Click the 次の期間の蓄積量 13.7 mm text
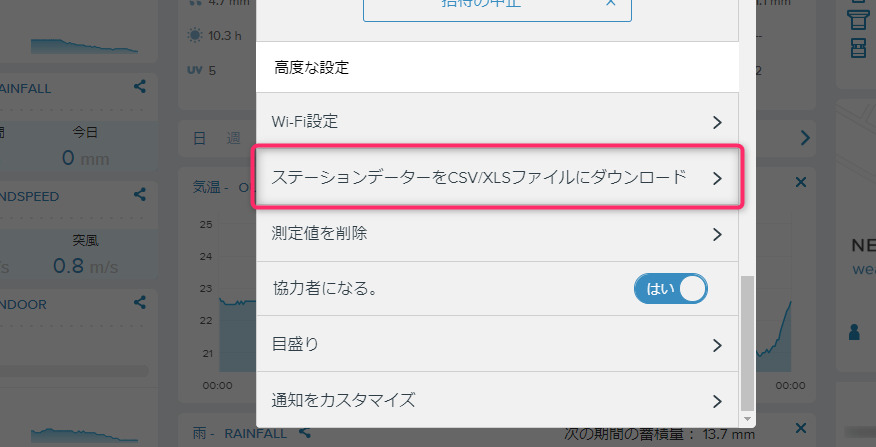 click(x=660, y=434)
